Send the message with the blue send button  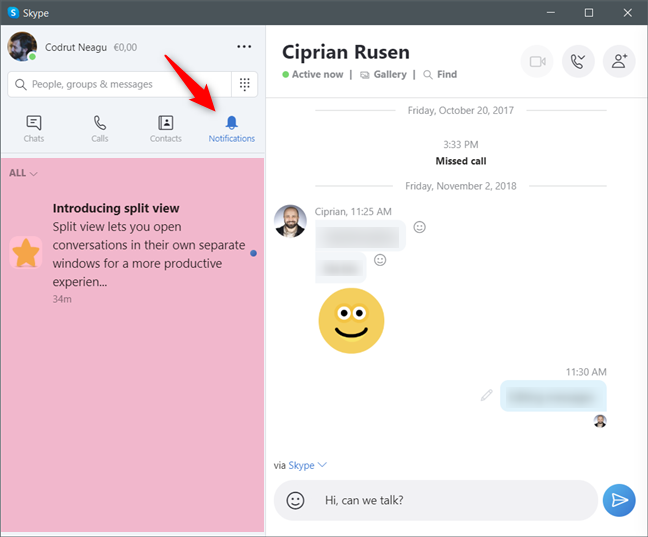click(619, 500)
